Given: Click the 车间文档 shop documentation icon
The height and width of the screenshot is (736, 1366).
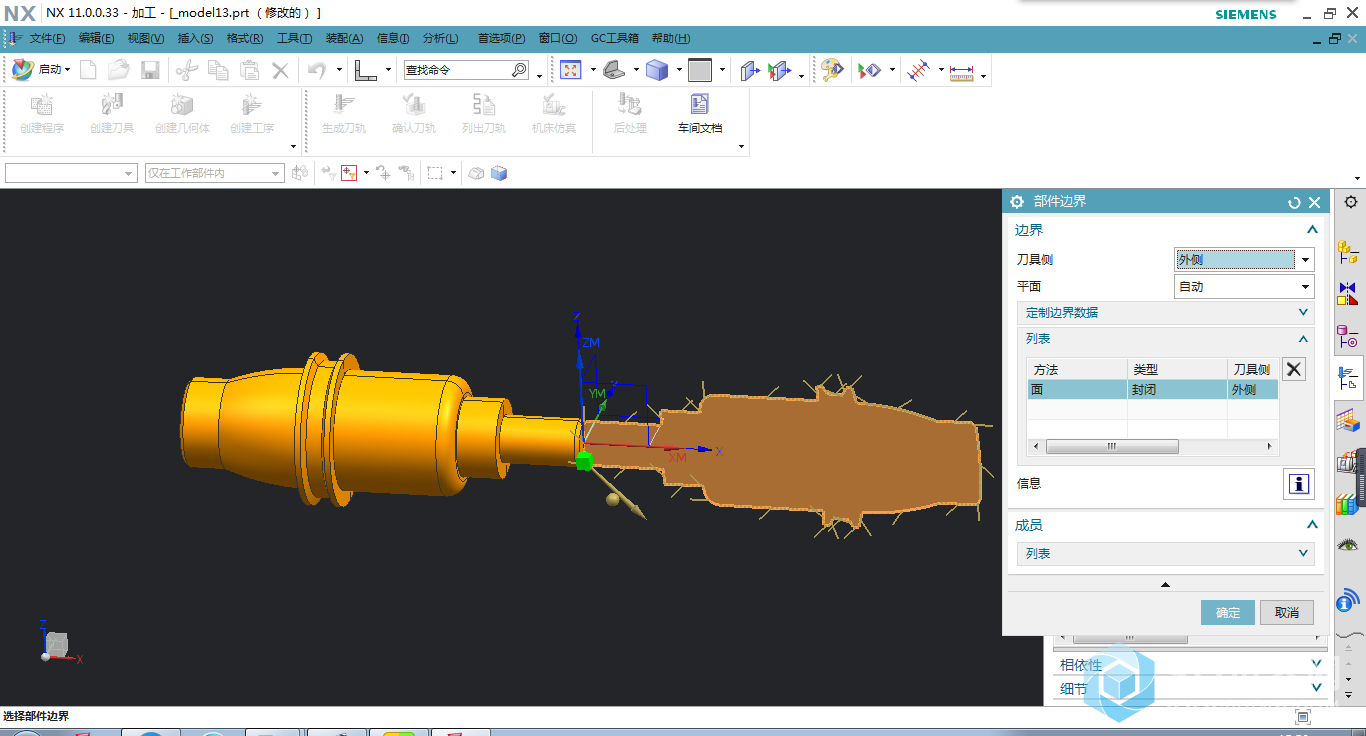Looking at the screenshot, I should pyautogui.click(x=699, y=114).
